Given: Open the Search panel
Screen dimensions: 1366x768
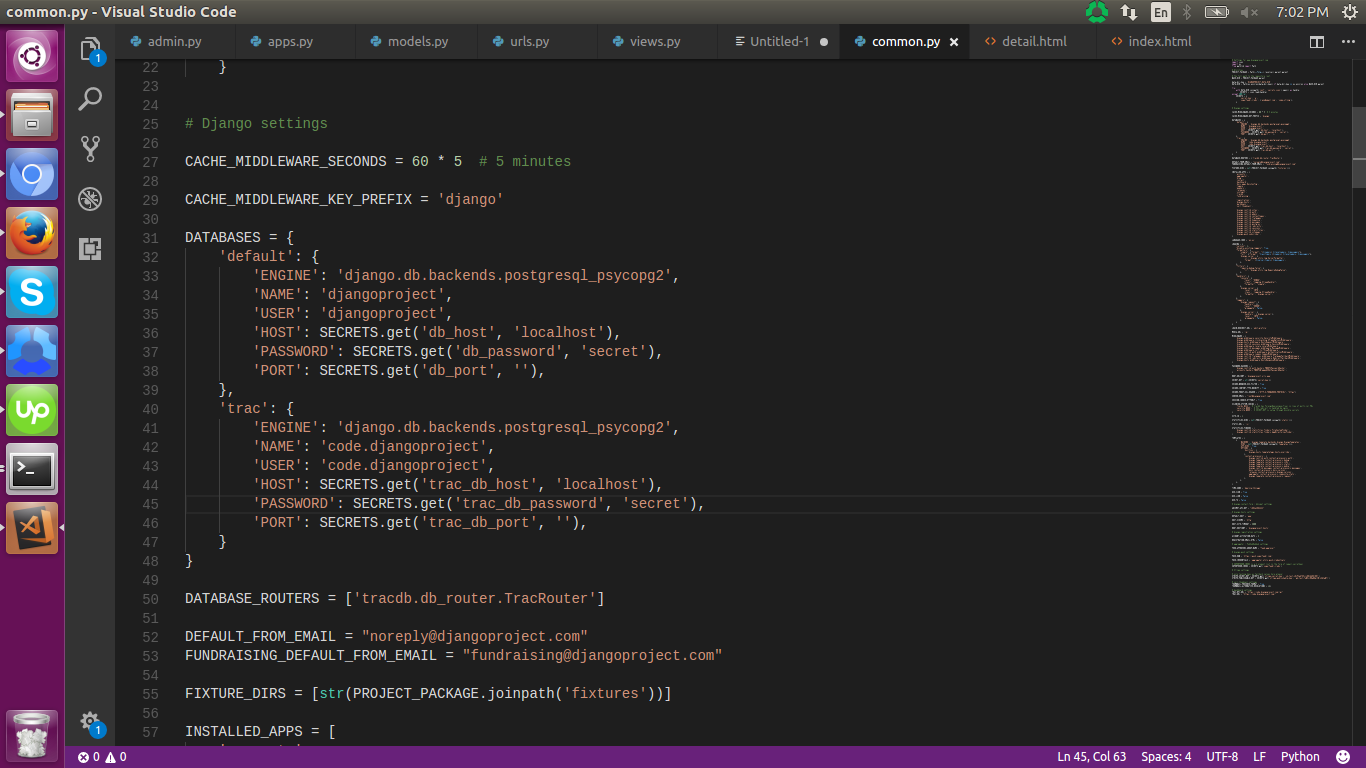Looking at the screenshot, I should (90, 99).
